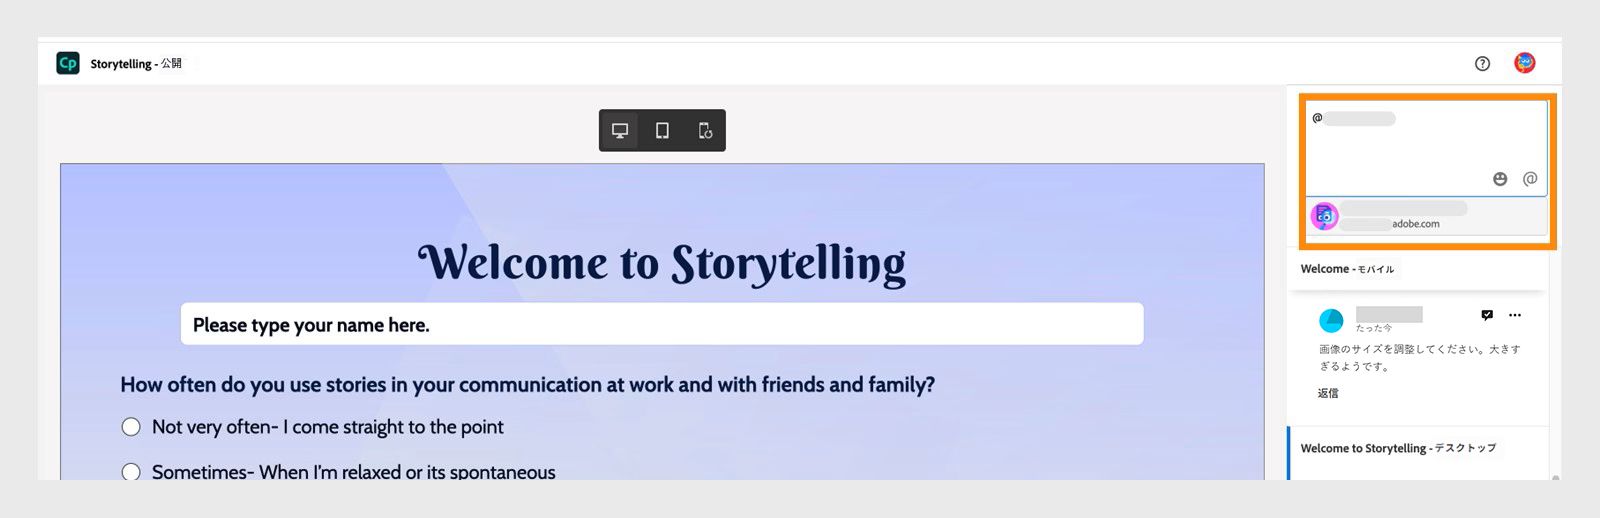1600x518 pixels.
Task: Click the "Please type your name here" field
Action: pos(661,325)
